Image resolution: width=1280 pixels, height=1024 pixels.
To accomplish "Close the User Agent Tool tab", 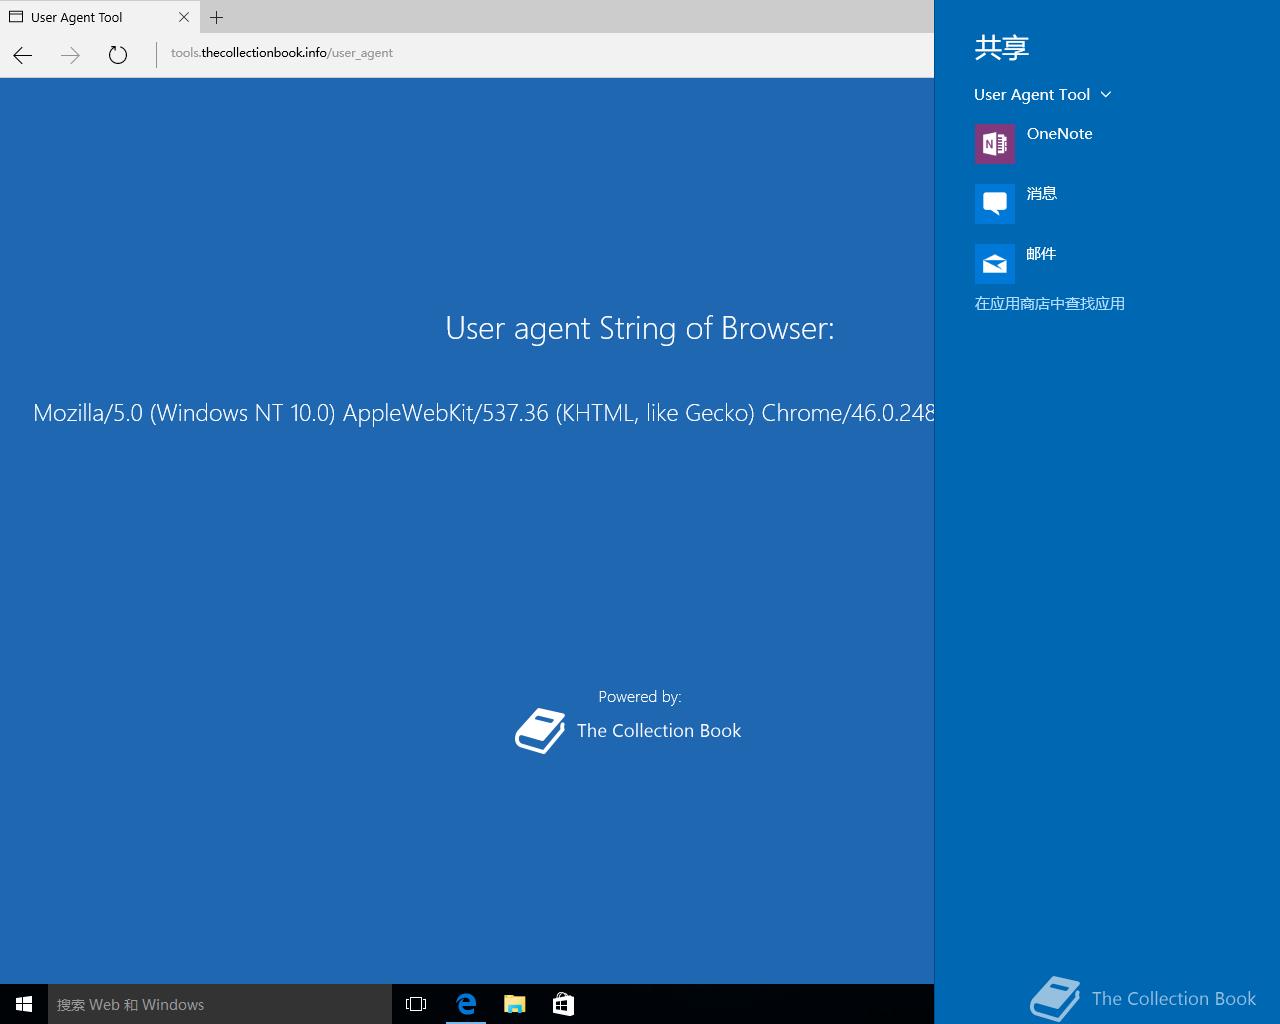I will [x=184, y=17].
